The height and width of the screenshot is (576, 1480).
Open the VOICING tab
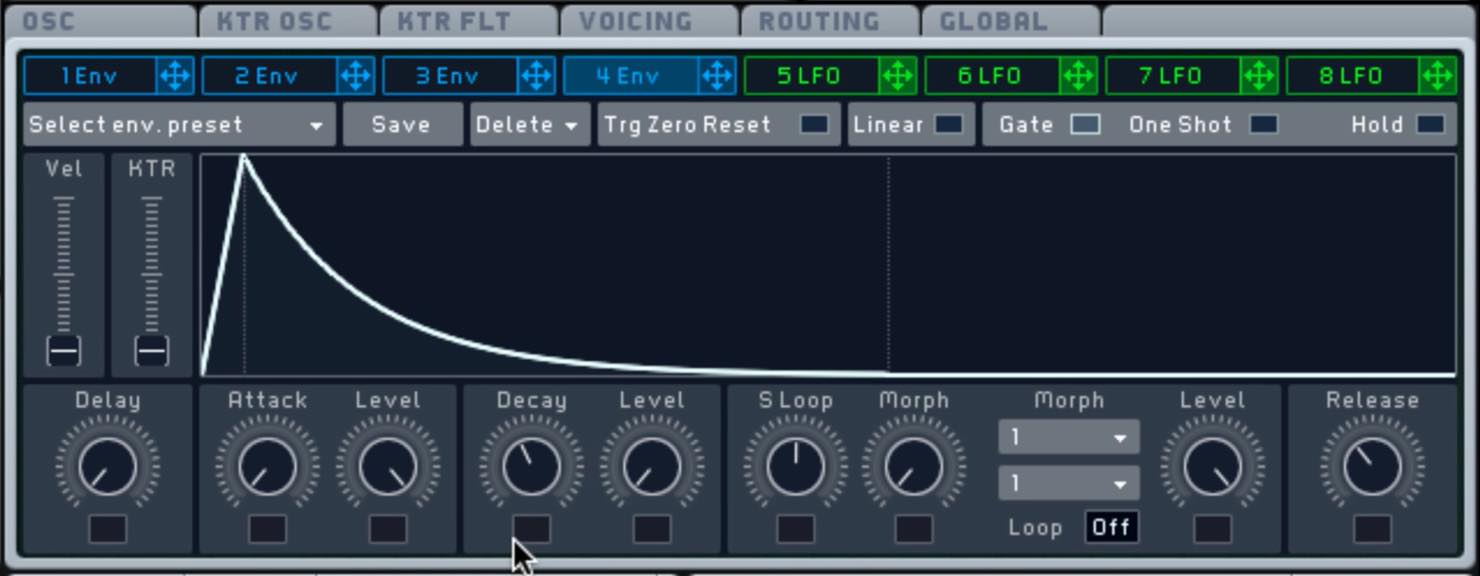tap(650, 21)
